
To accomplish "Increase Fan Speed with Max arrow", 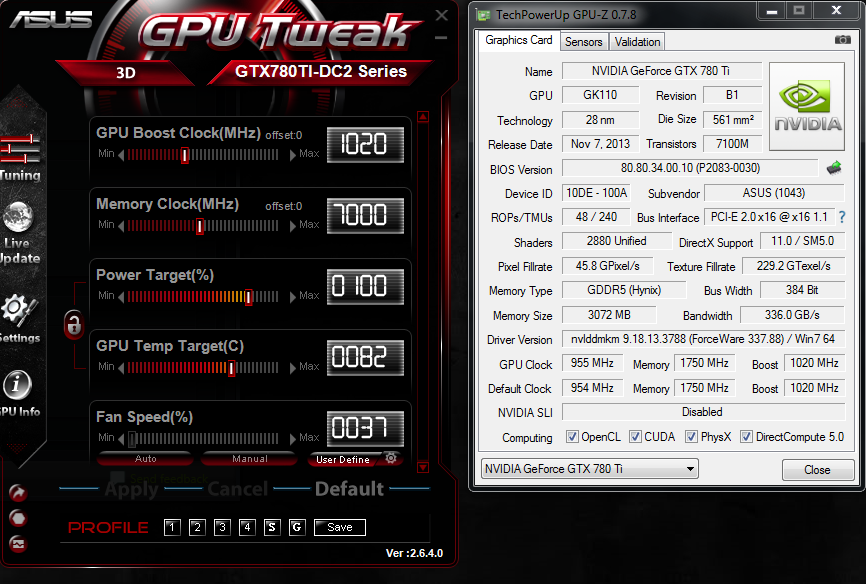I will point(293,439).
